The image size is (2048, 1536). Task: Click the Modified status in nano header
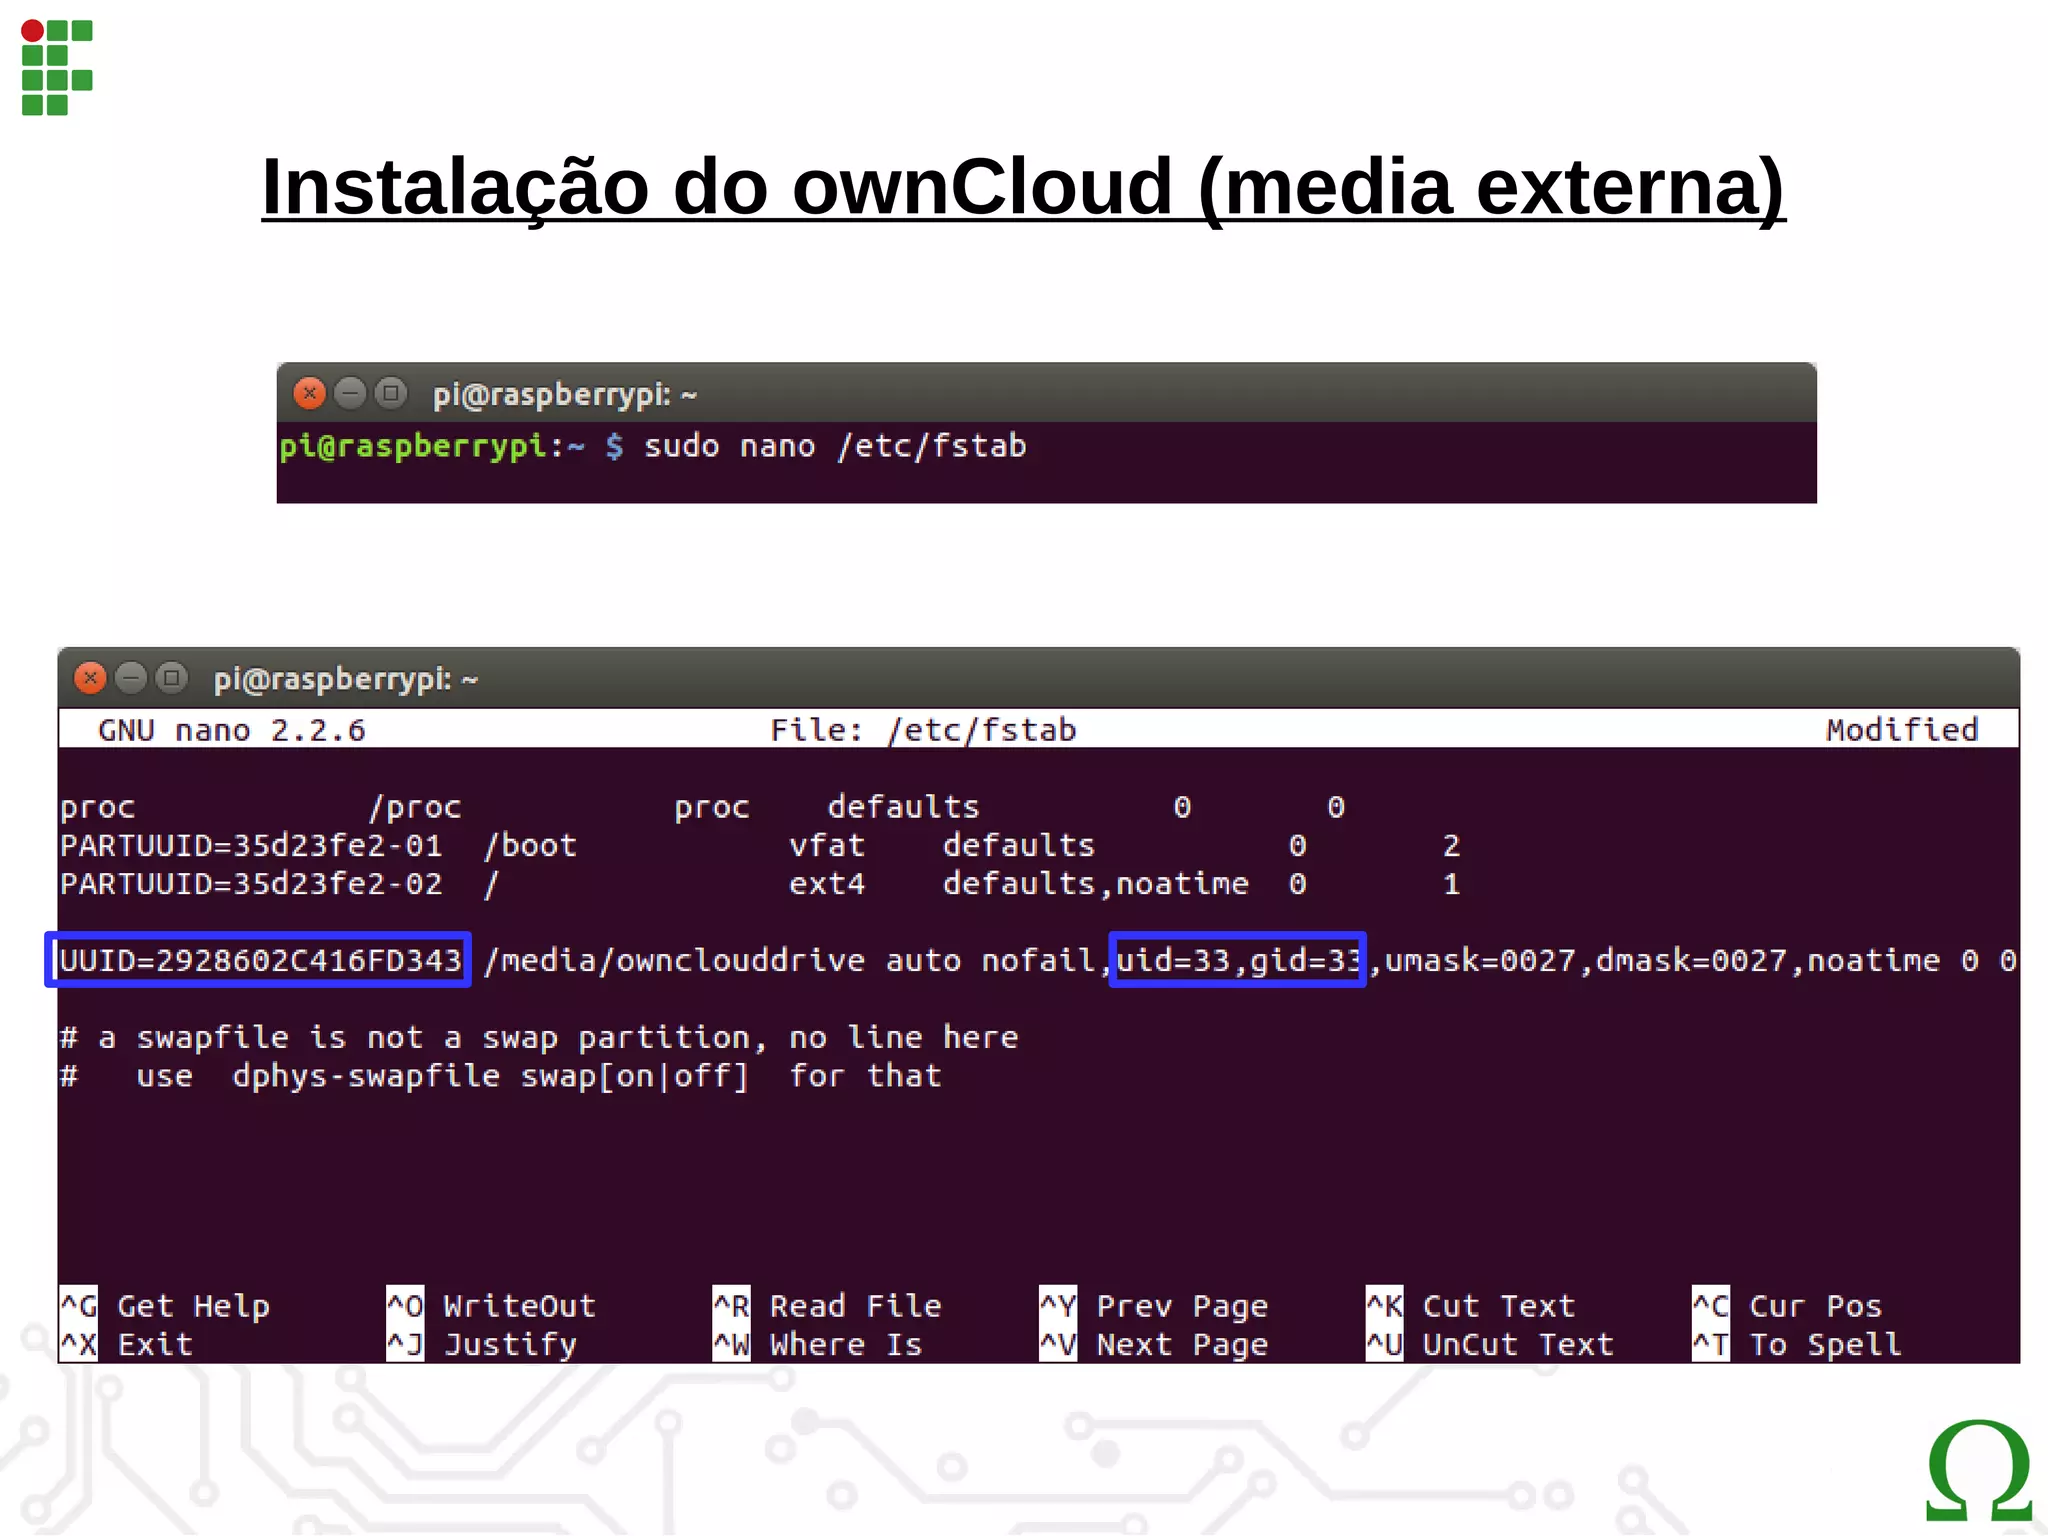(1902, 730)
